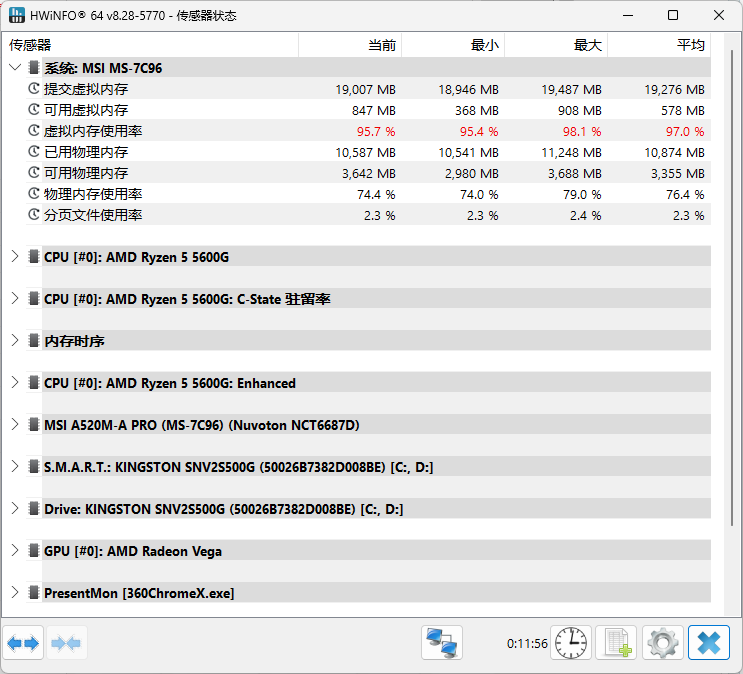Click chip icon of S.M.A.R.T.: KINGSTON group
The height and width of the screenshot is (674, 743).
(x=34, y=466)
